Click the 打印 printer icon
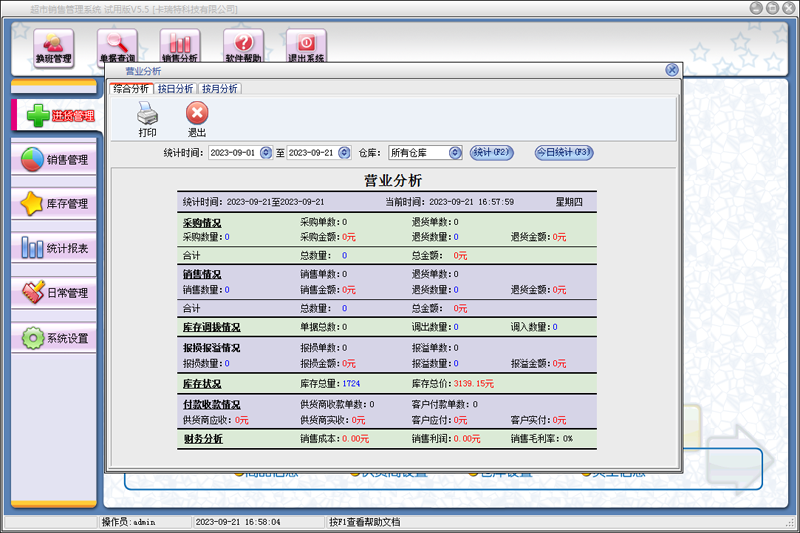Image resolution: width=800 pixels, height=533 pixels. [148, 118]
